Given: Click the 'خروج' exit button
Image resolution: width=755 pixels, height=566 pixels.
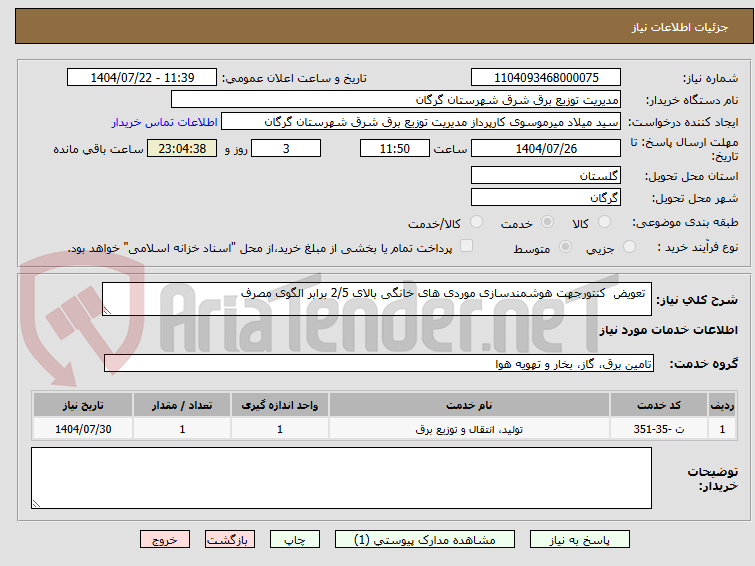Looking at the screenshot, I should (164, 539).
